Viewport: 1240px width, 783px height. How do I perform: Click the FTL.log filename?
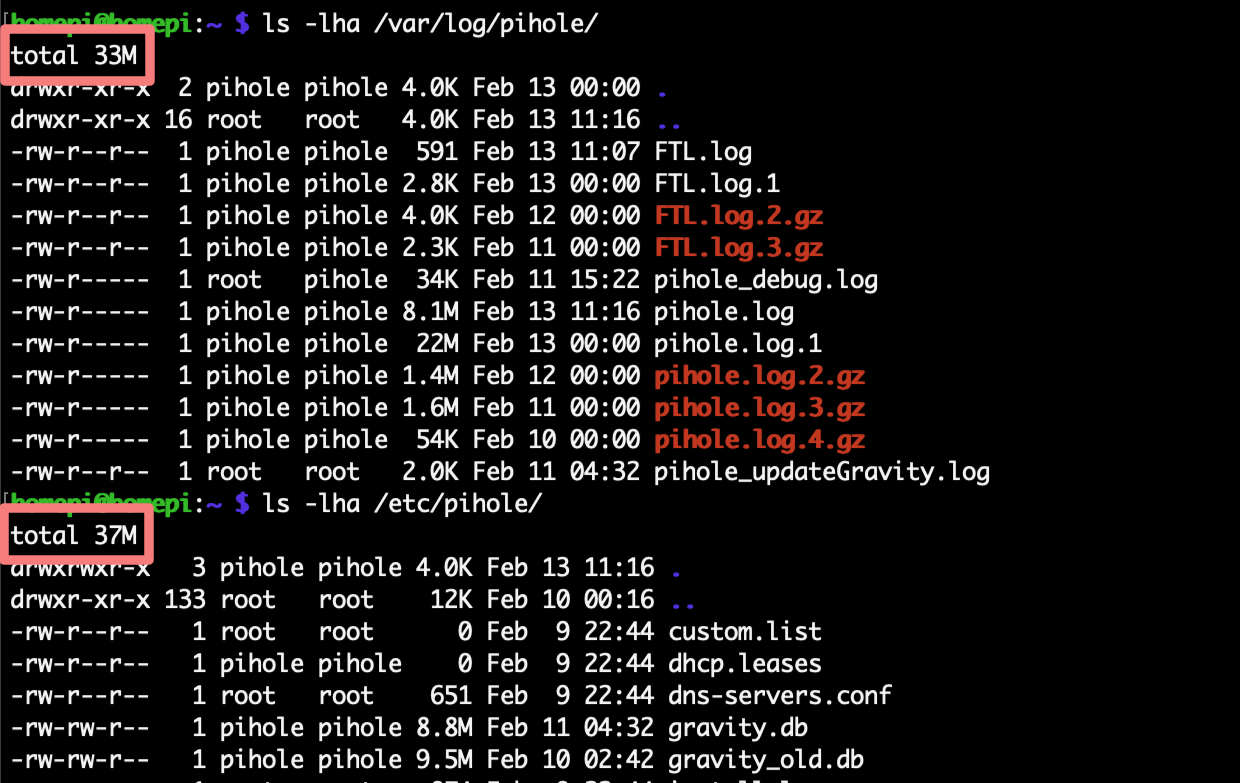pyautogui.click(x=703, y=152)
